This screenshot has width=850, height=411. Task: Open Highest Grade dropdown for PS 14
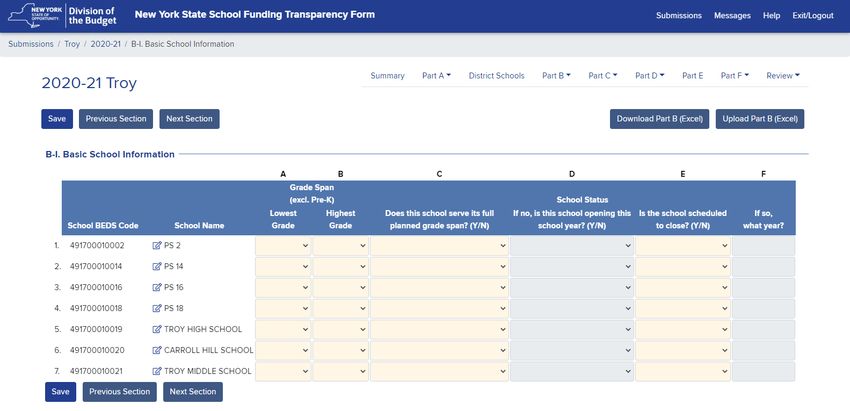point(340,267)
